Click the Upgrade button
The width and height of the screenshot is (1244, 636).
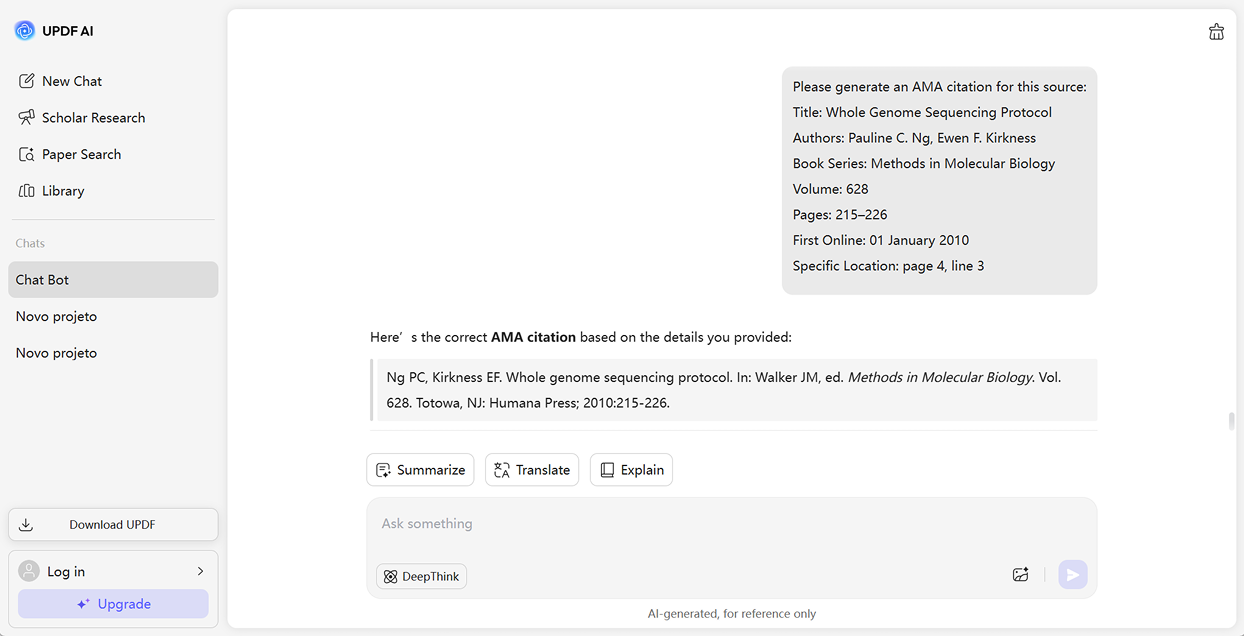click(113, 604)
